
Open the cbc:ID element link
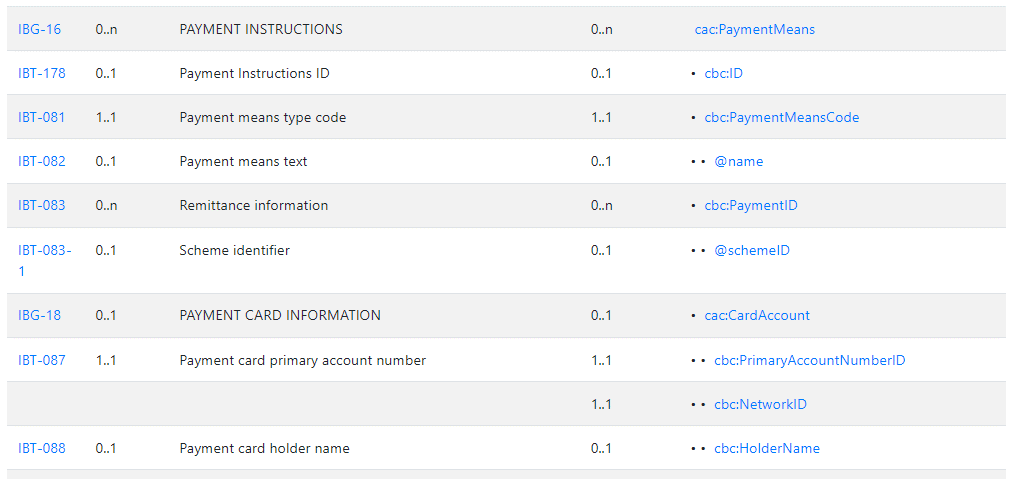tap(723, 73)
